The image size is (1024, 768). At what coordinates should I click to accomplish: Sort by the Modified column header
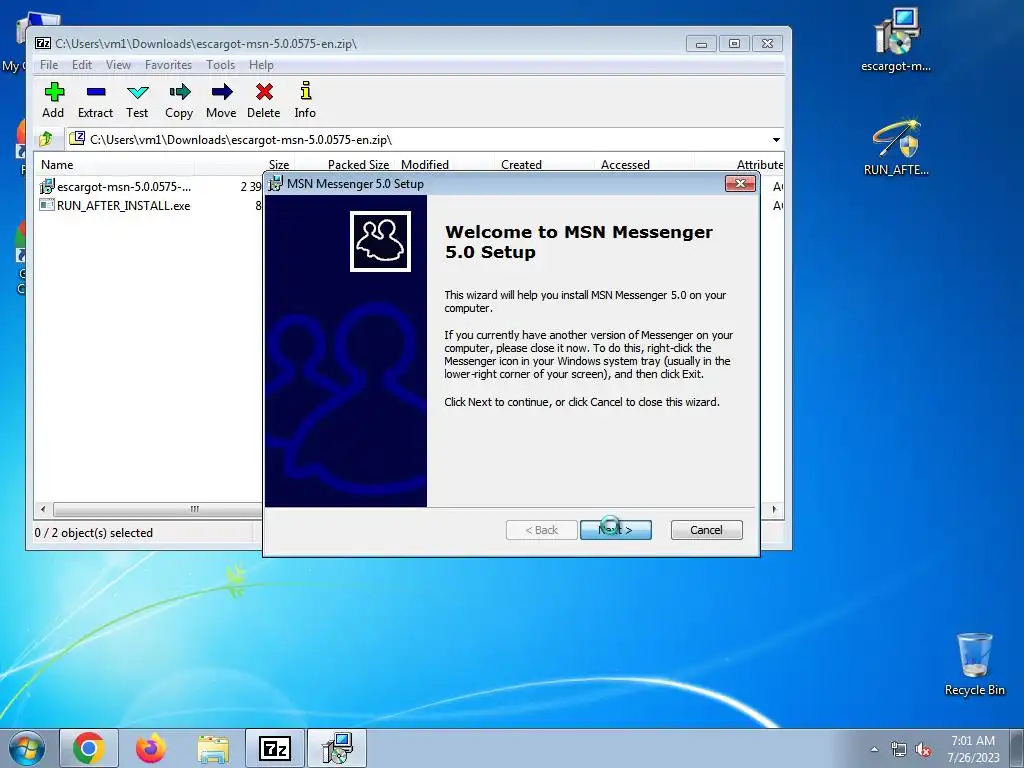[x=444, y=165]
